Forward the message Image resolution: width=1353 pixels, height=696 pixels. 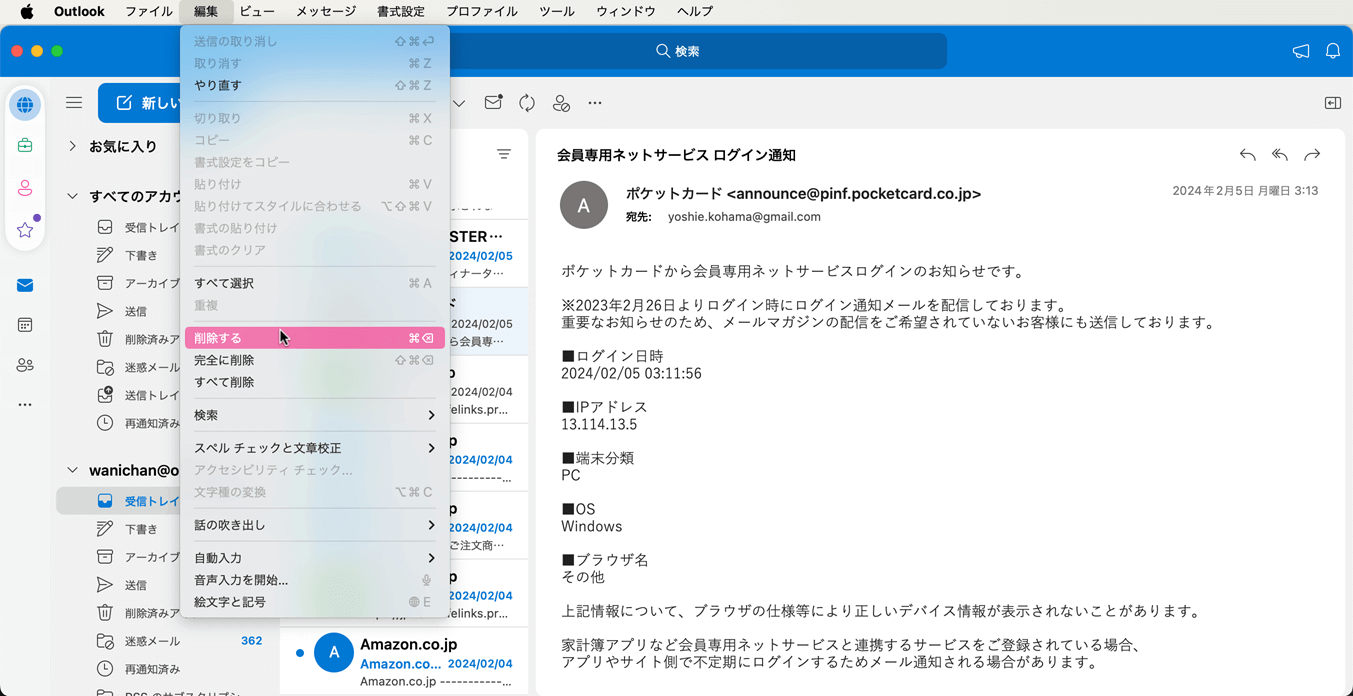pos(1312,155)
